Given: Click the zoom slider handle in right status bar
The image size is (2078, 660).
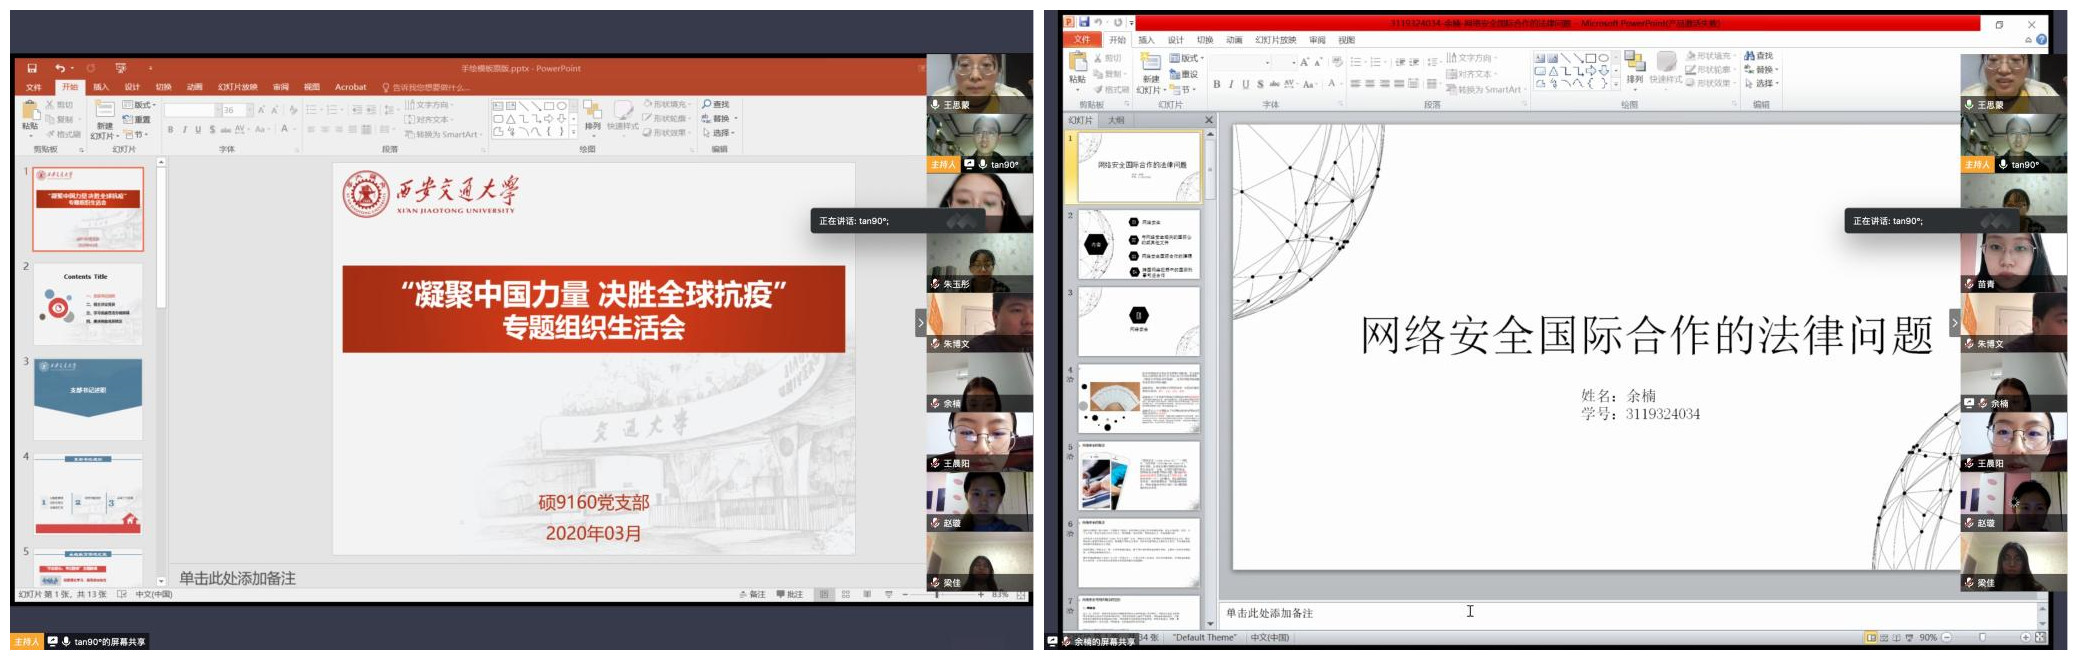Looking at the screenshot, I should pos(1982,637).
